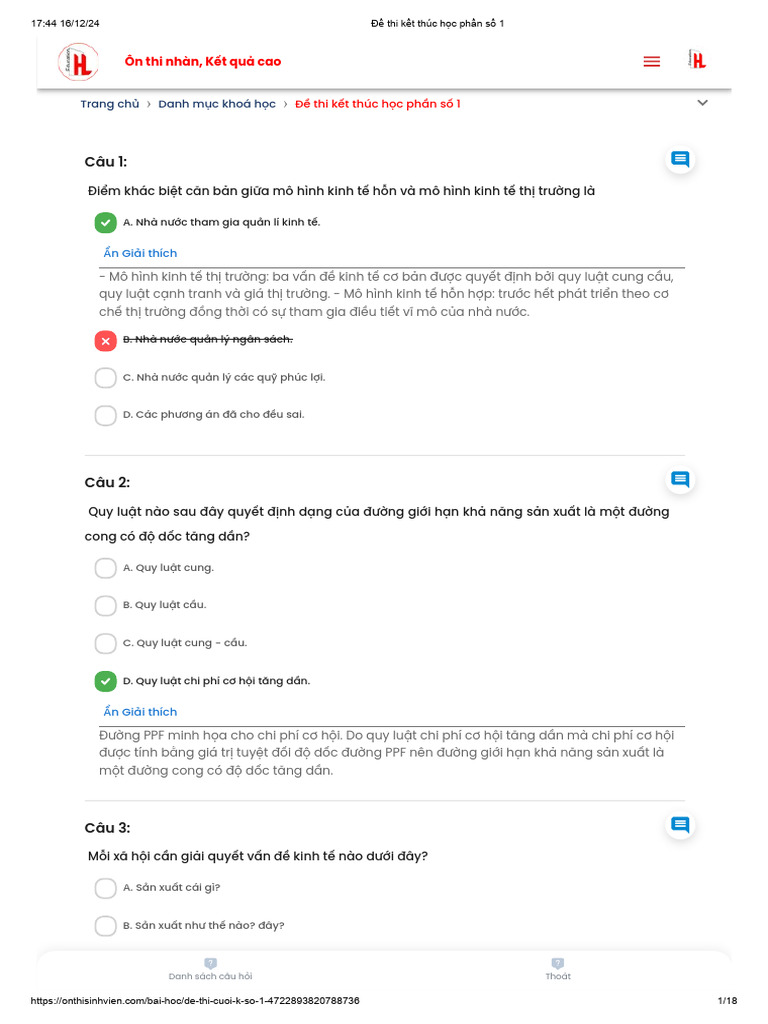Click the Danh sách câu hỏi icon

click(x=210, y=964)
